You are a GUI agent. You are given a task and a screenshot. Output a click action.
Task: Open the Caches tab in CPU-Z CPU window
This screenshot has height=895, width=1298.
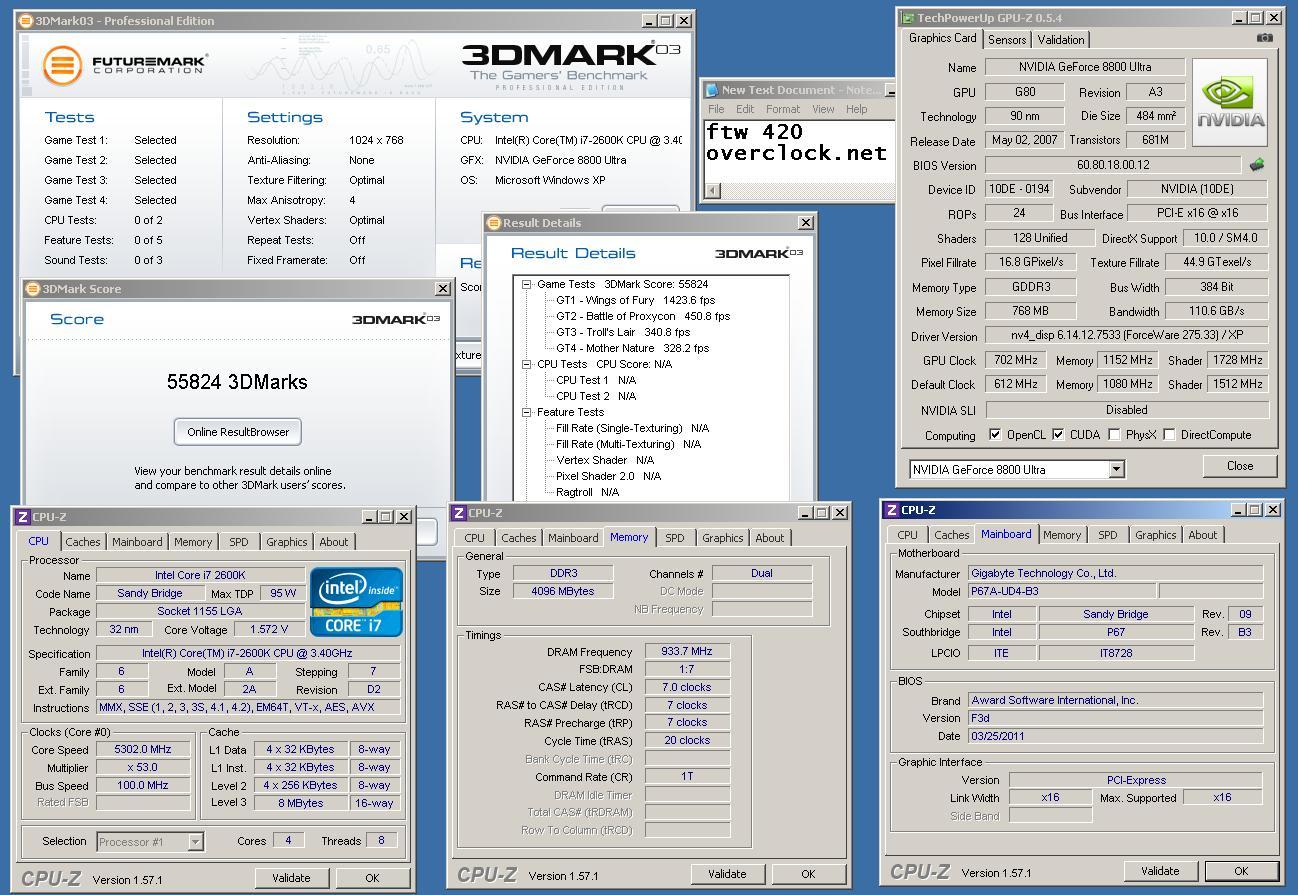point(83,542)
